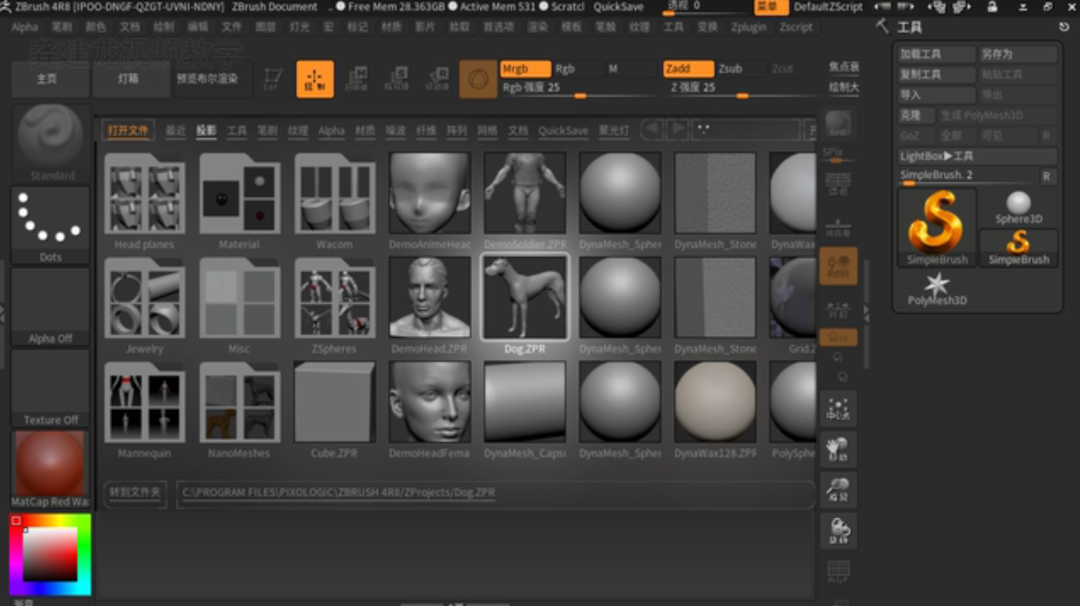Select the Rotate transform icon

(x=437, y=79)
